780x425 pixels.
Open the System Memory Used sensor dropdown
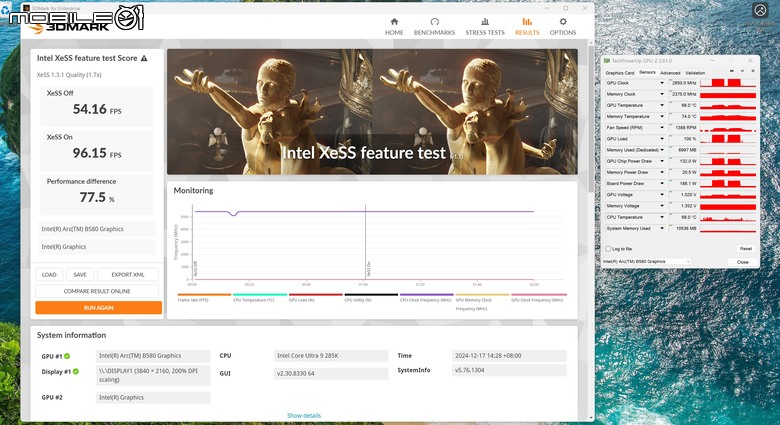662,228
